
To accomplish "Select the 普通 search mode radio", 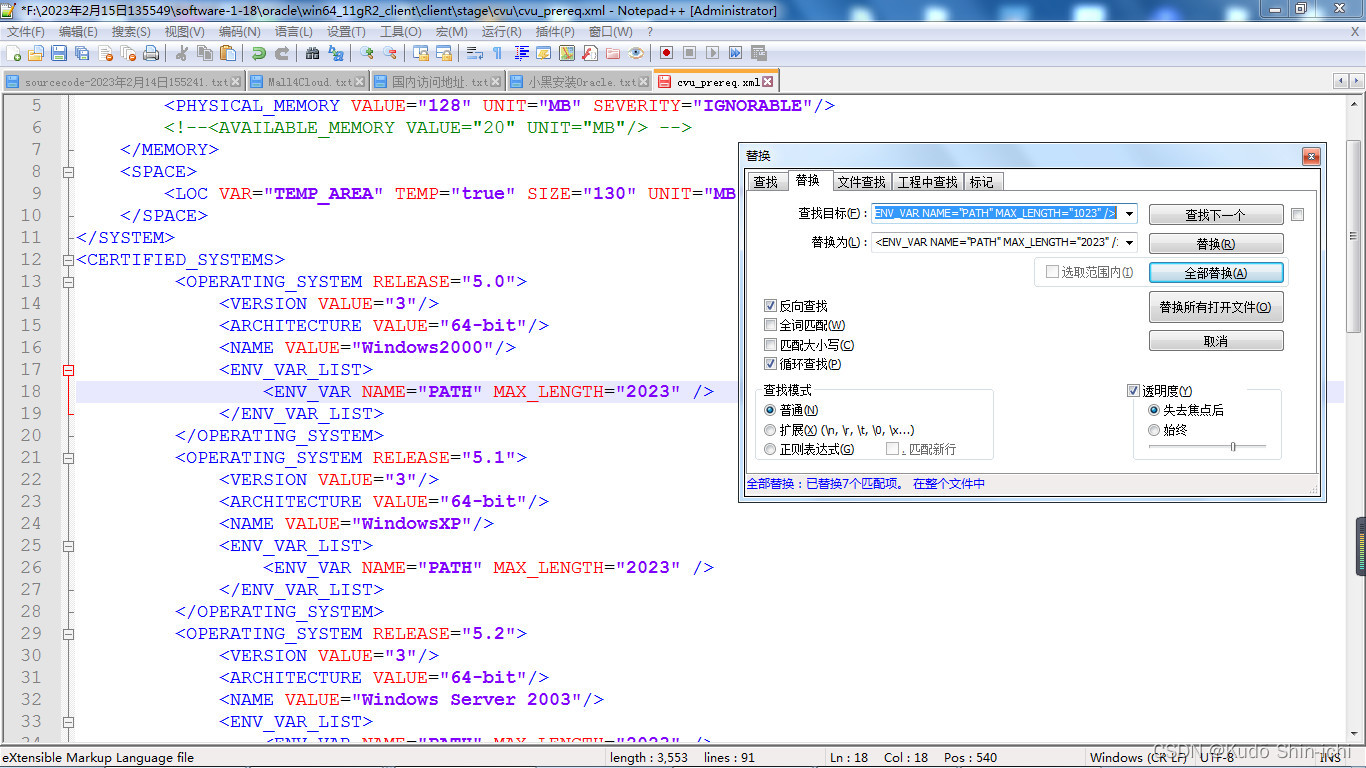I will [x=770, y=410].
